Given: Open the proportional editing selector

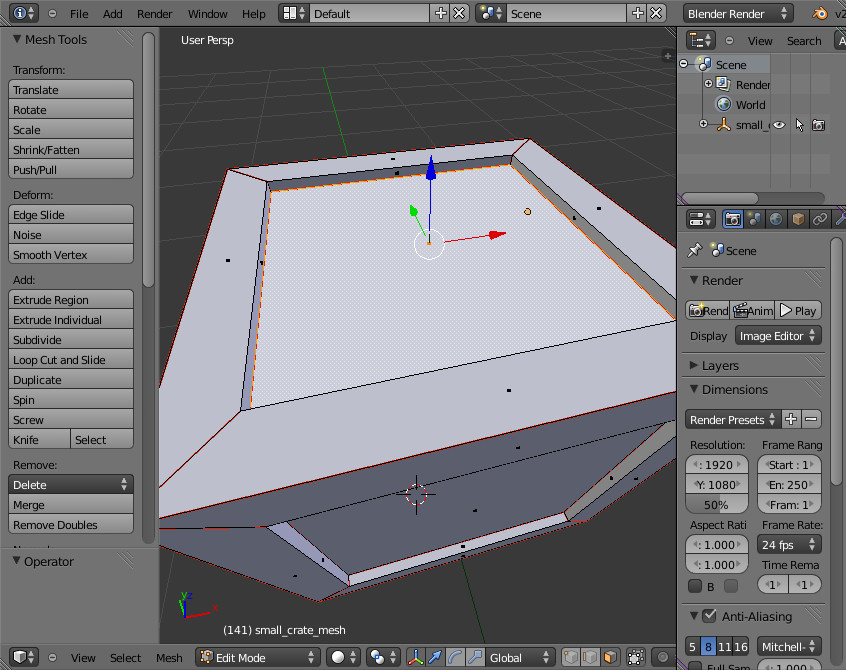Looking at the screenshot, I should tap(663, 657).
